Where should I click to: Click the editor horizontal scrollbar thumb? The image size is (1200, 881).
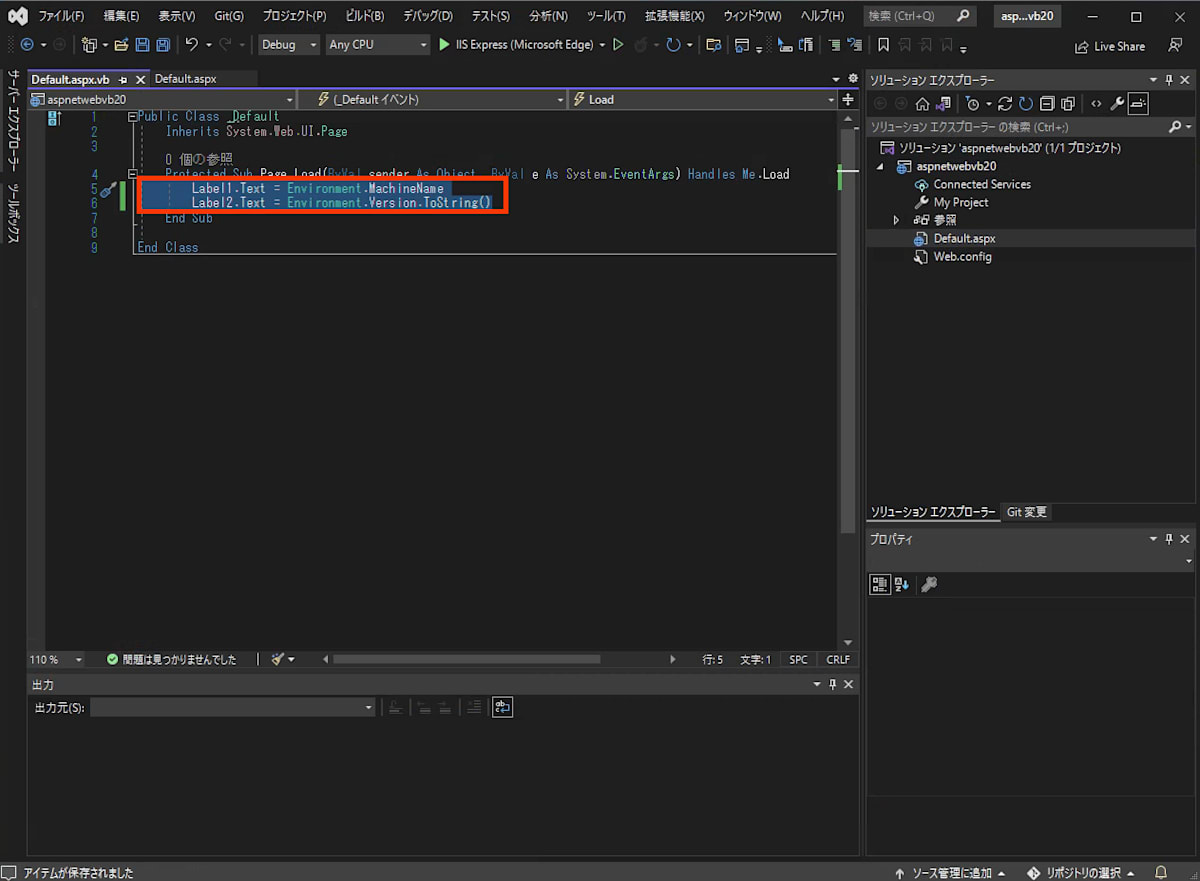click(x=467, y=659)
